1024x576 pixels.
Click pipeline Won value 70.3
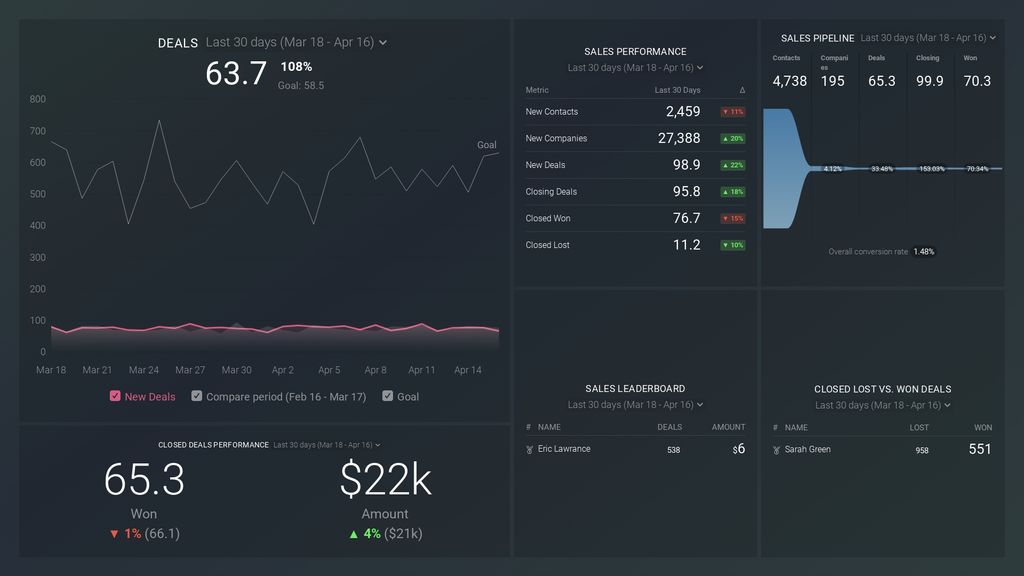(977, 81)
